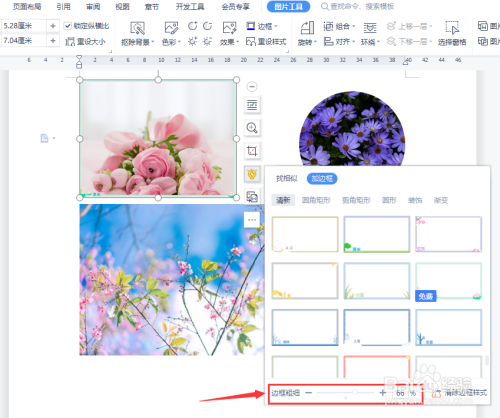Open the 章节 chapter tab
The image size is (500, 418).
click(x=152, y=6)
